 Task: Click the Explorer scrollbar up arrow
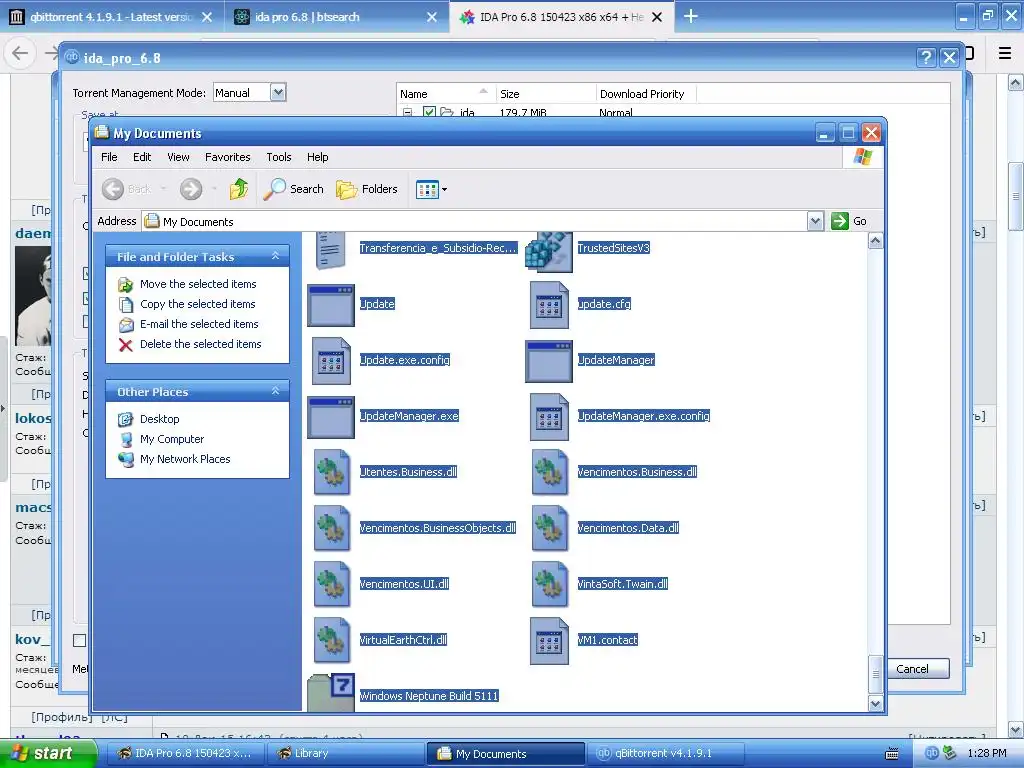coord(875,241)
